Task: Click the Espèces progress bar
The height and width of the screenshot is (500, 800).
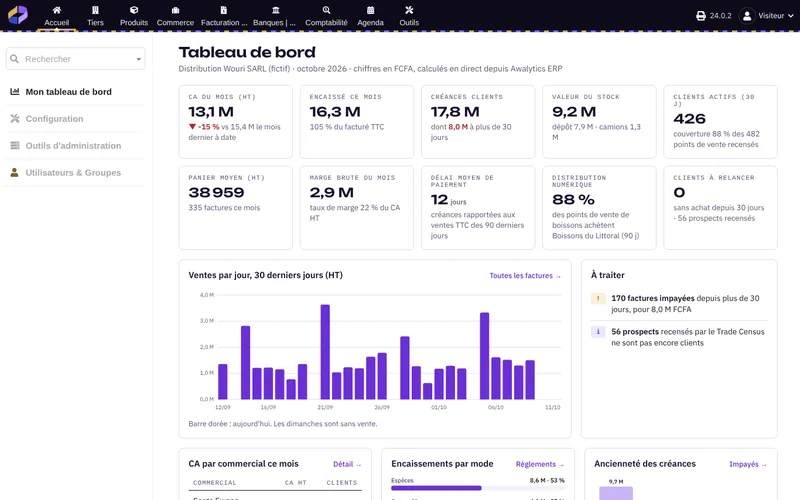Action: click(478, 488)
